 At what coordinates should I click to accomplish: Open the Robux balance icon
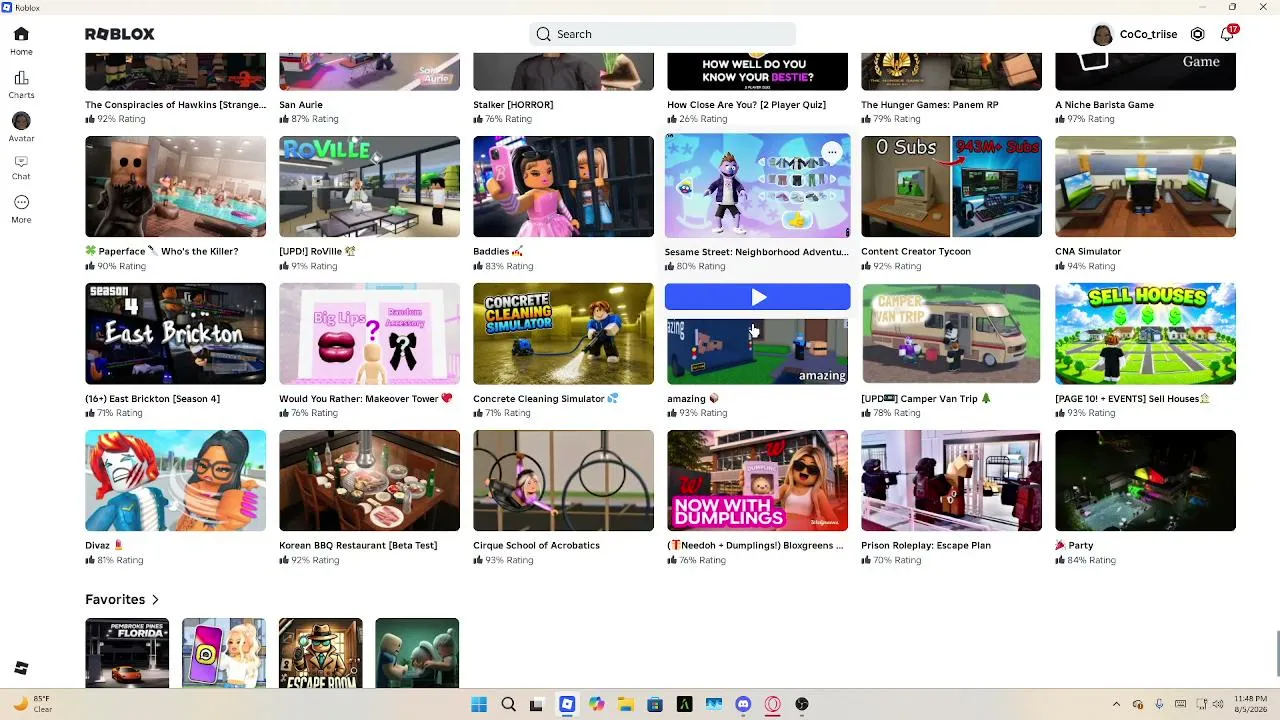click(x=1197, y=34)
